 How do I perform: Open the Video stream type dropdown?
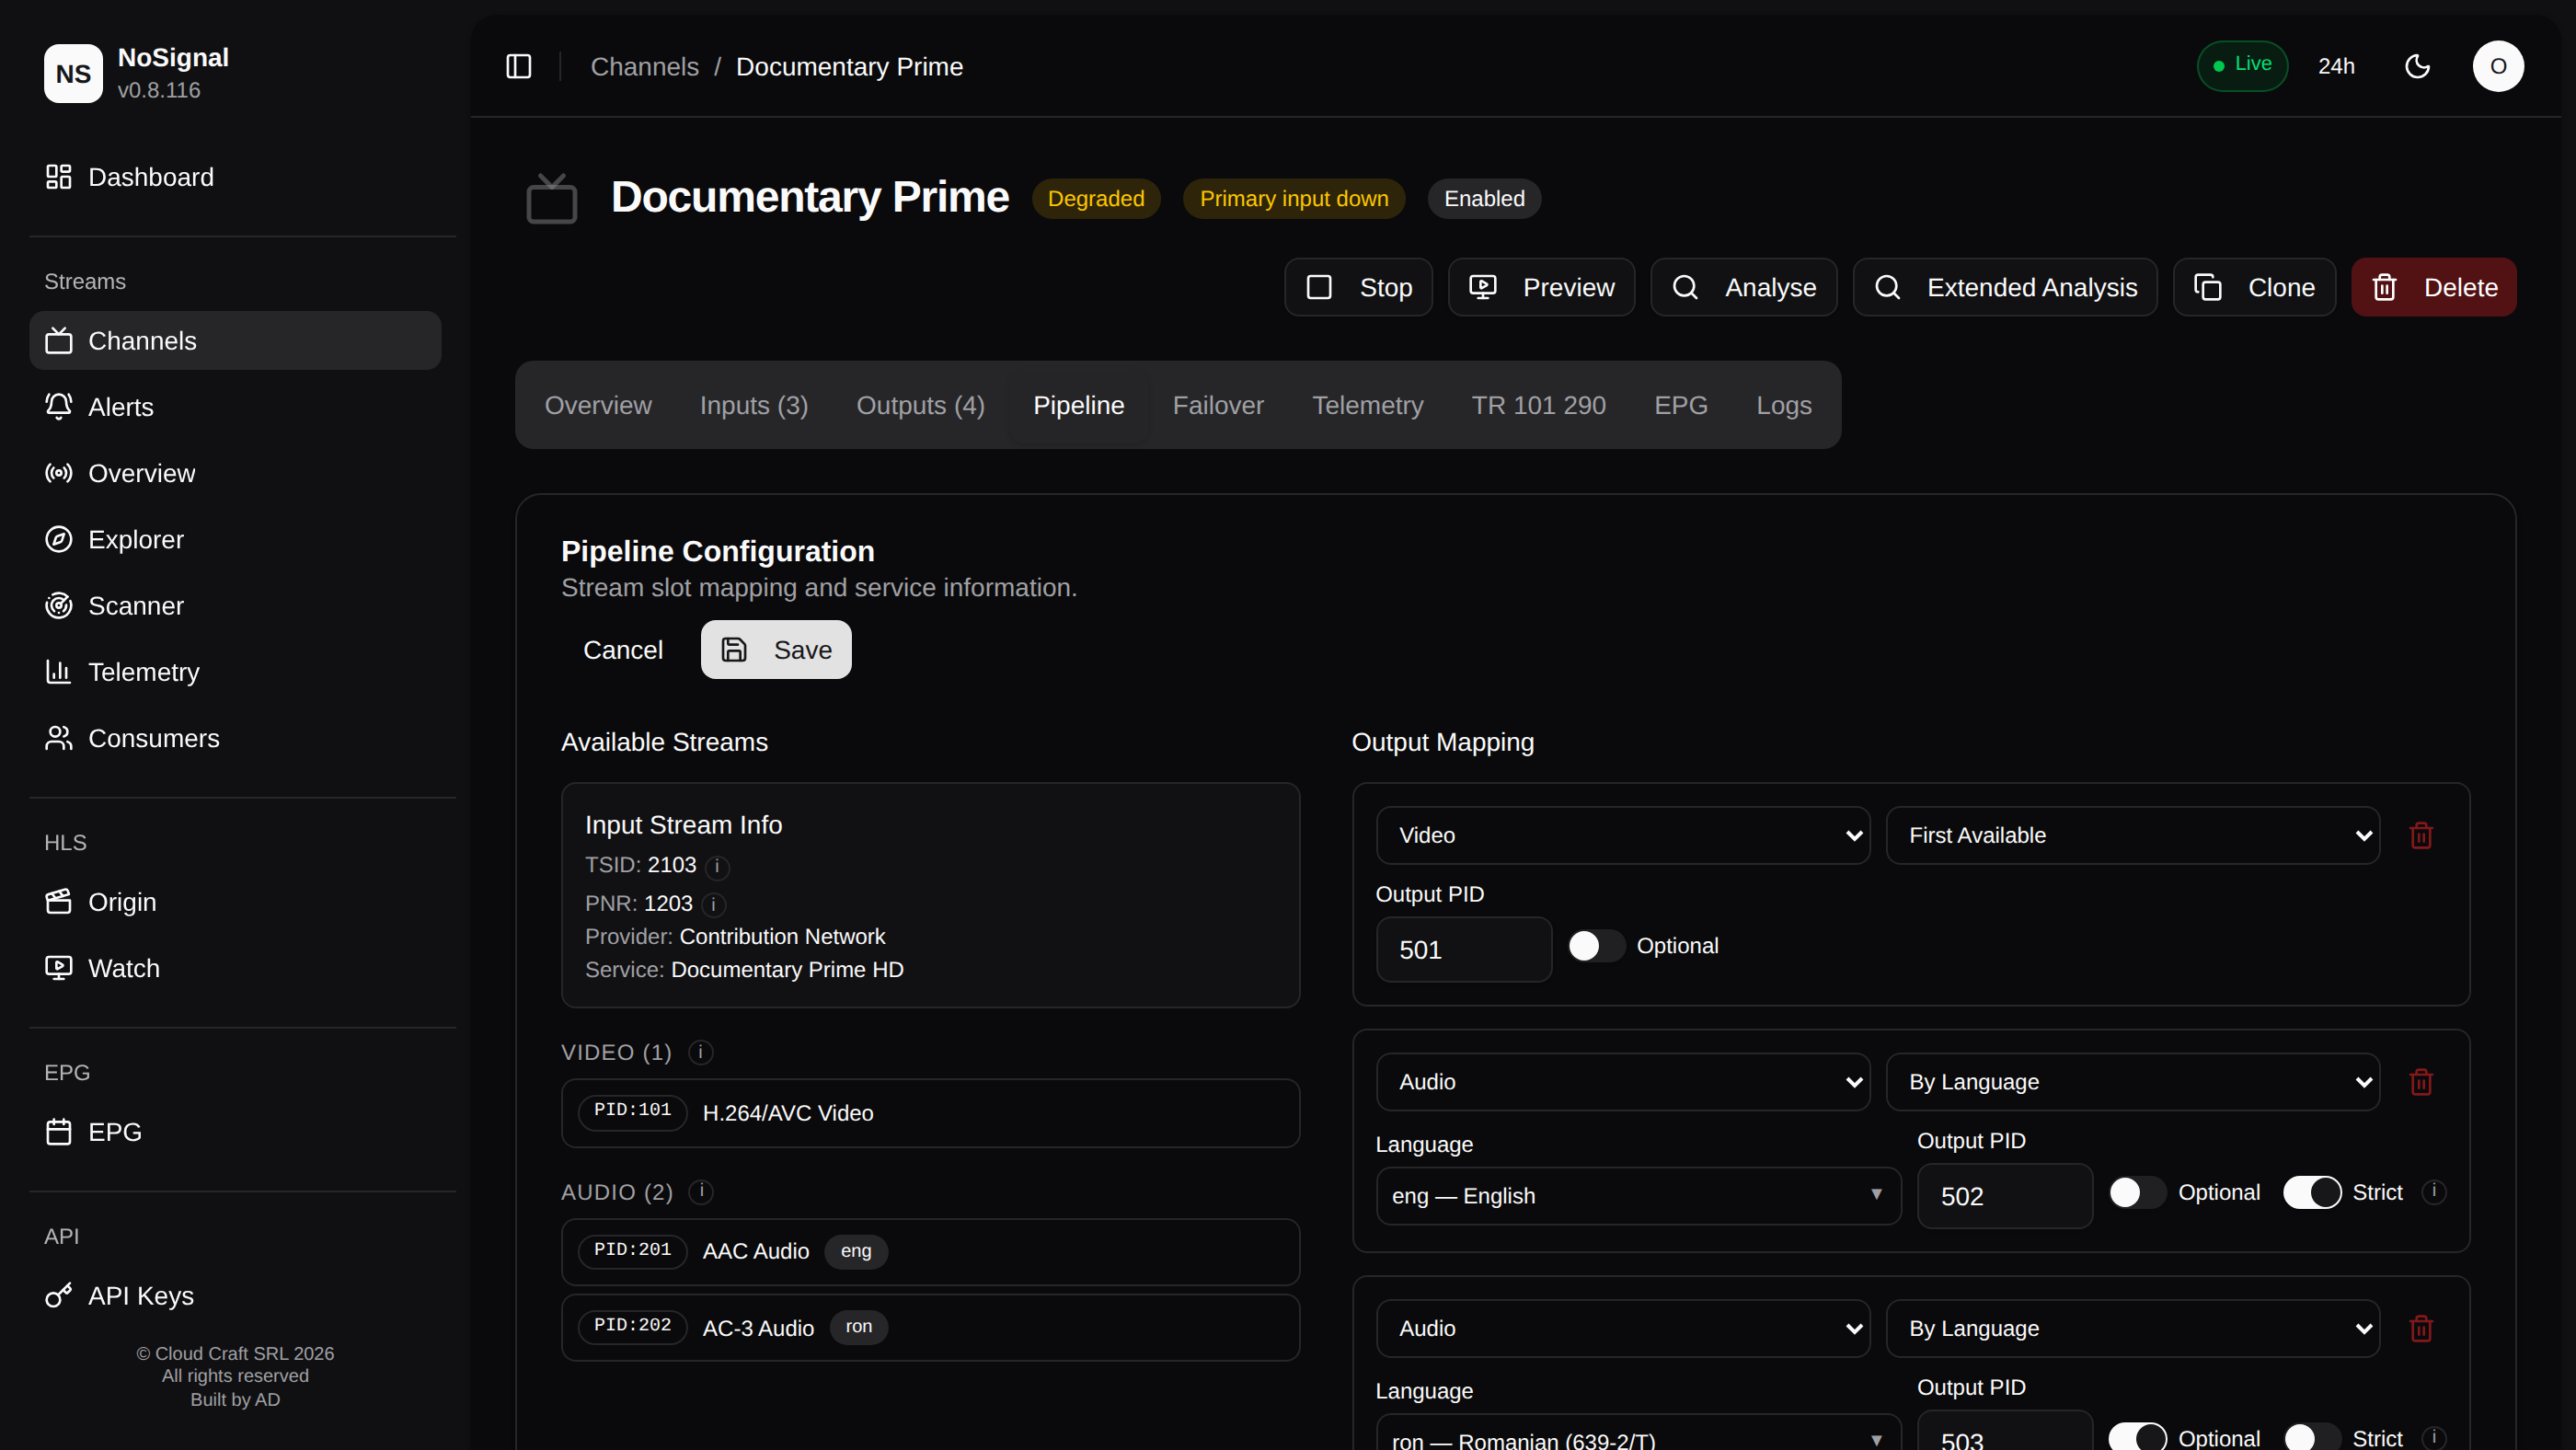(1623, 835)
